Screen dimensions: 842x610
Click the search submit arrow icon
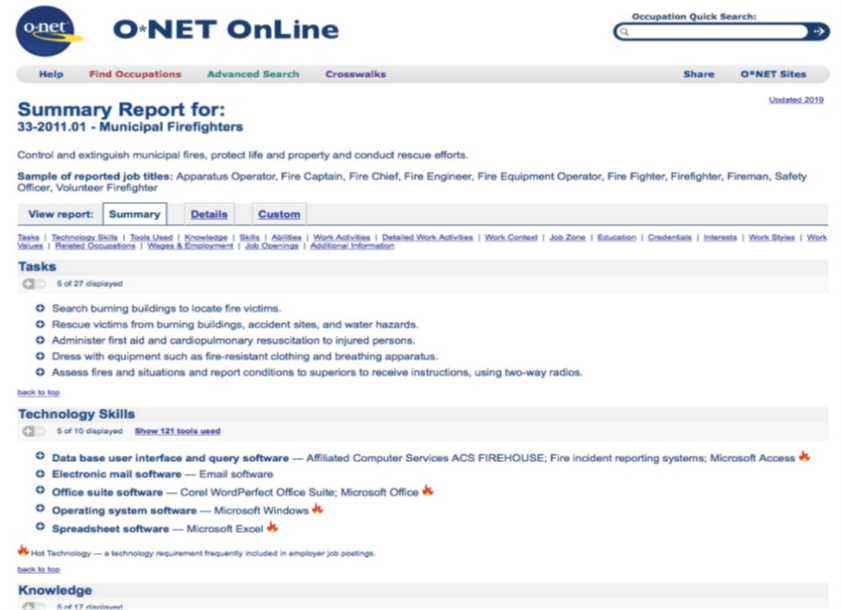point(820,31)
